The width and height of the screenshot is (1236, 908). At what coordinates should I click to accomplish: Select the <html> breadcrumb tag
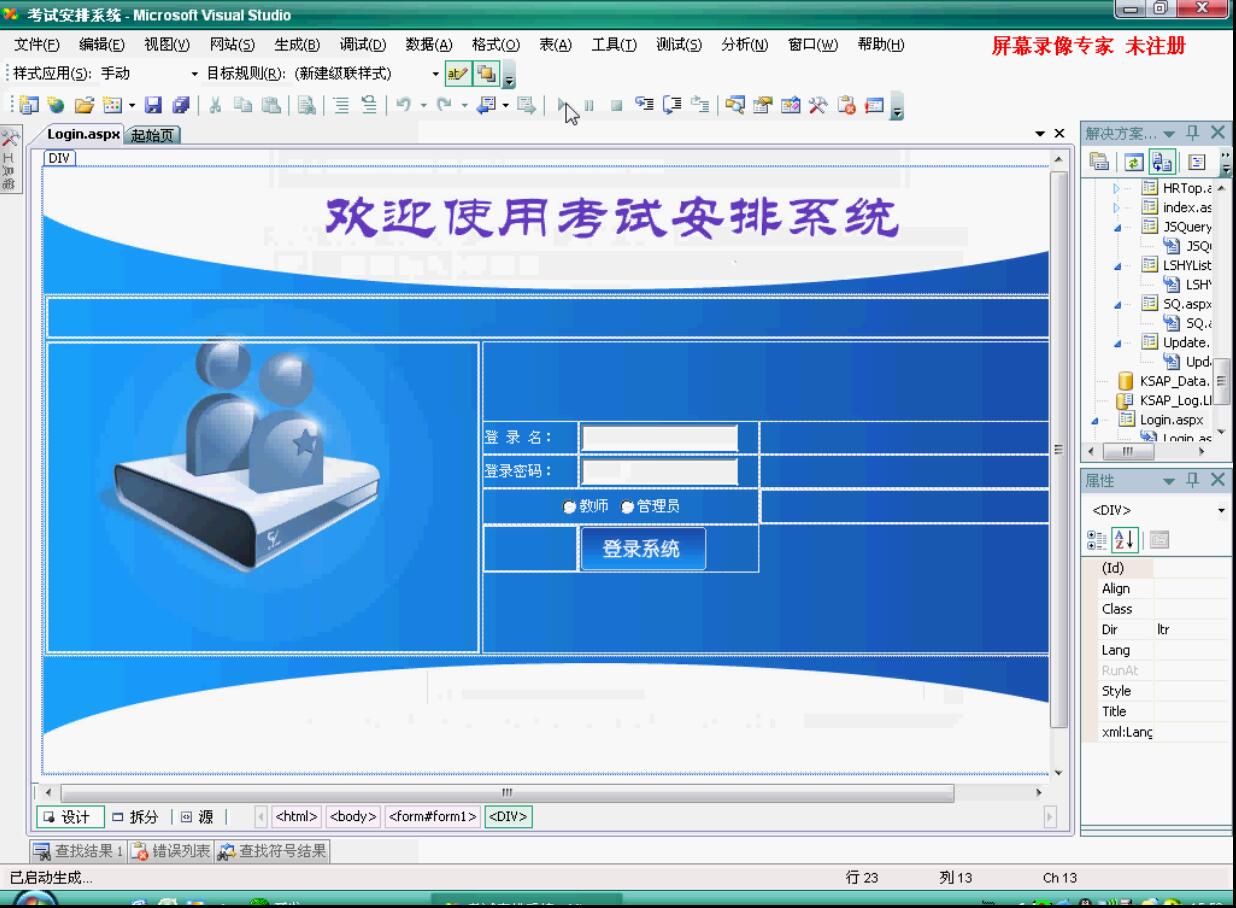coord(296,817)
